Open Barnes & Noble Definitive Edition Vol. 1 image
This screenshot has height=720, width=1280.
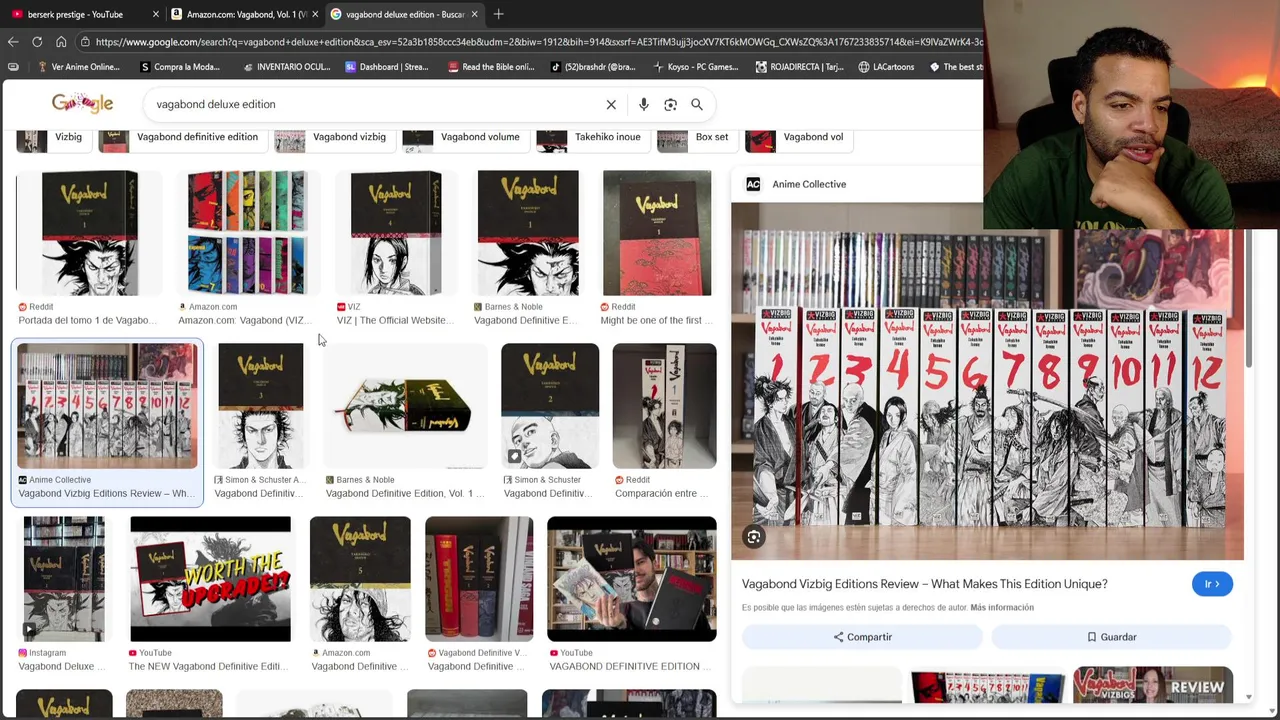405,406
